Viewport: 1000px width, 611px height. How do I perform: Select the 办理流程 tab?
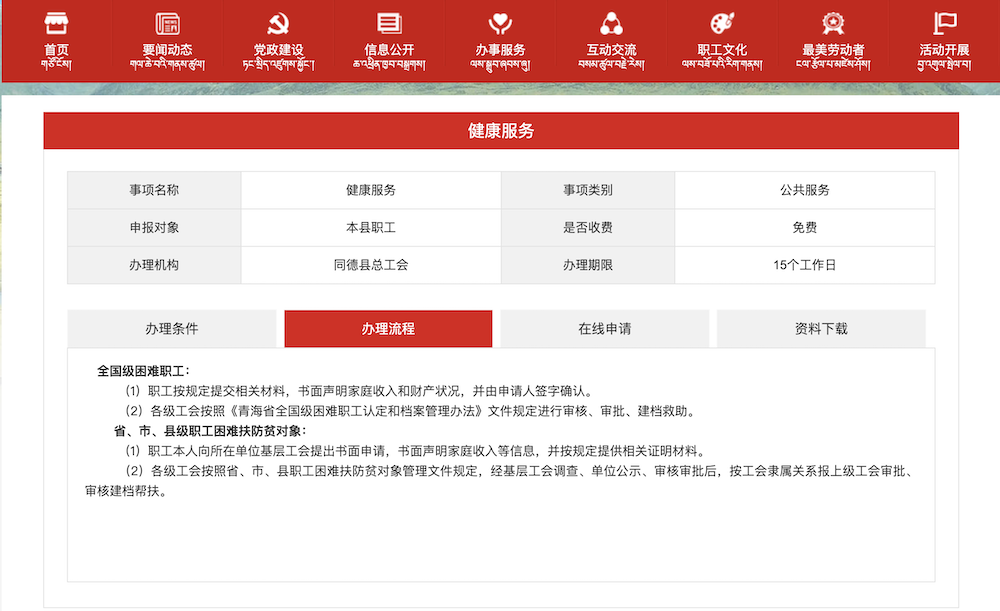[x=388, y=329]
